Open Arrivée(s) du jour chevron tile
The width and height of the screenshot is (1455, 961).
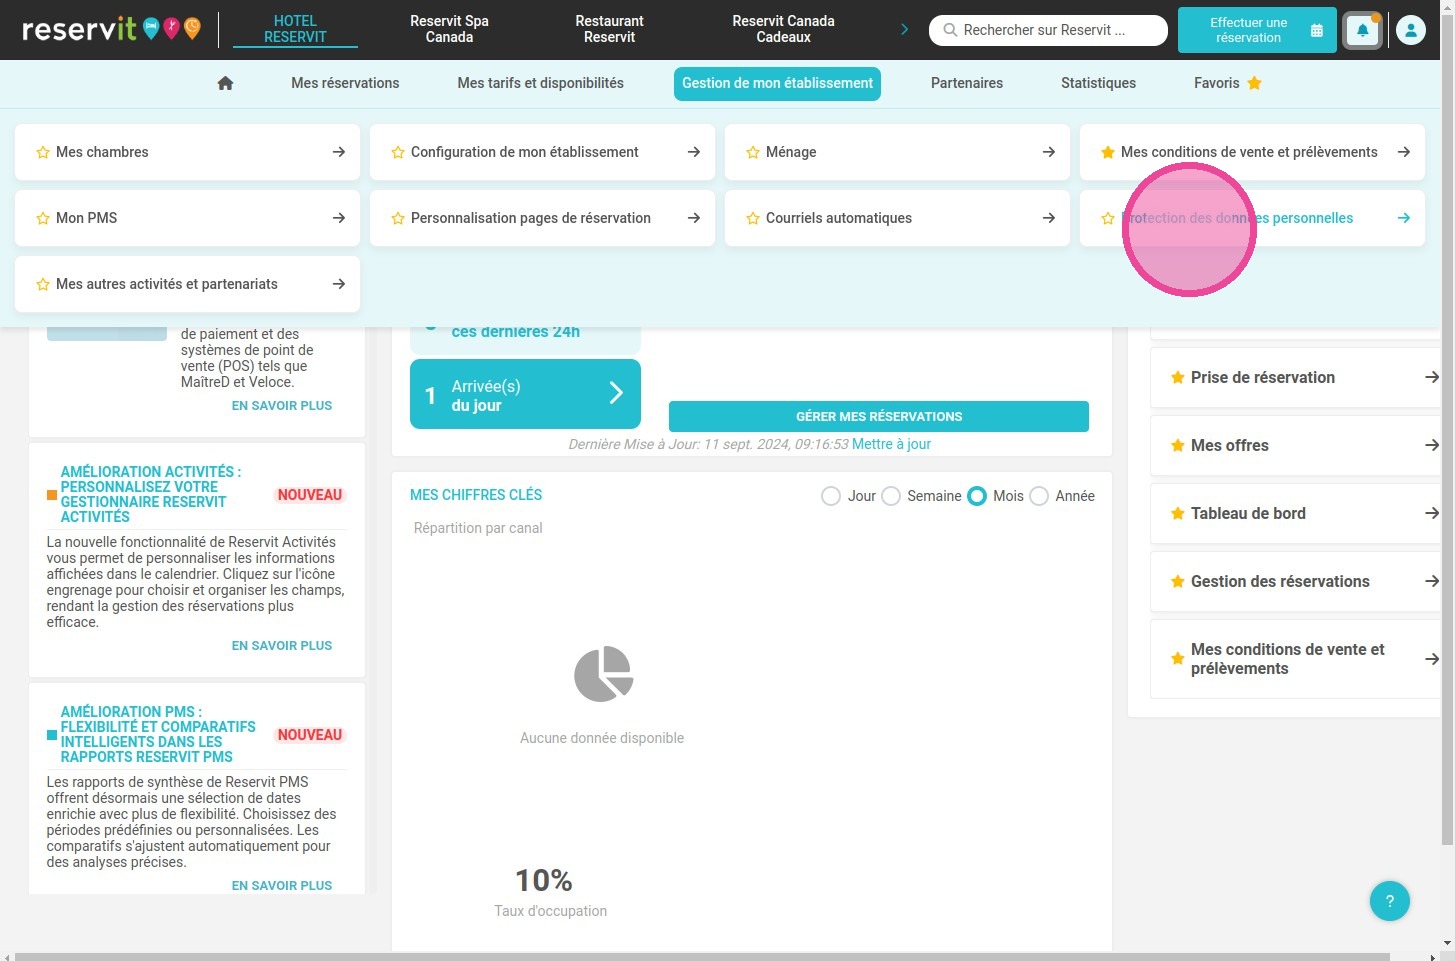pos(616,394)
